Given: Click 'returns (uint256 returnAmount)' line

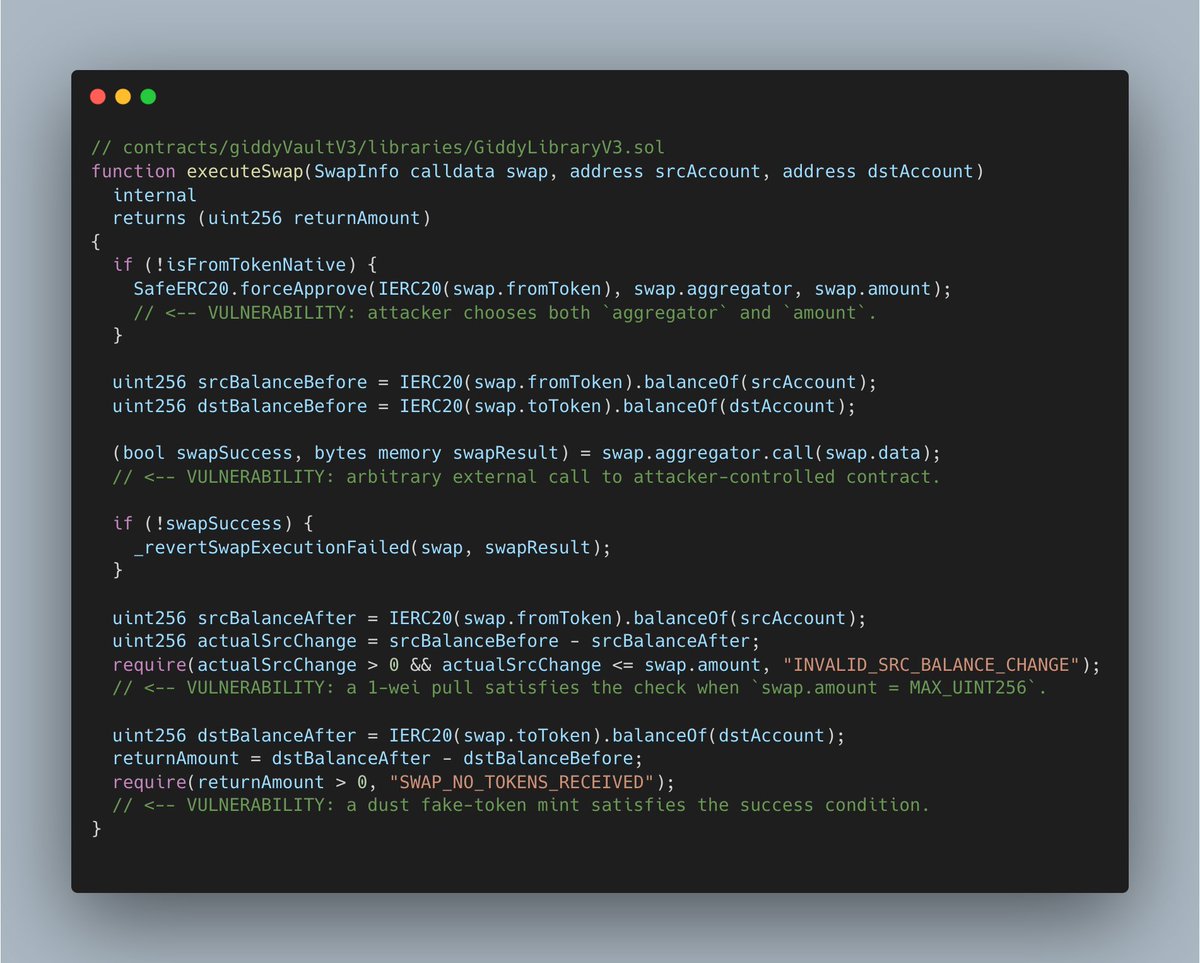Looking at the screenshot, I should 272,218.
